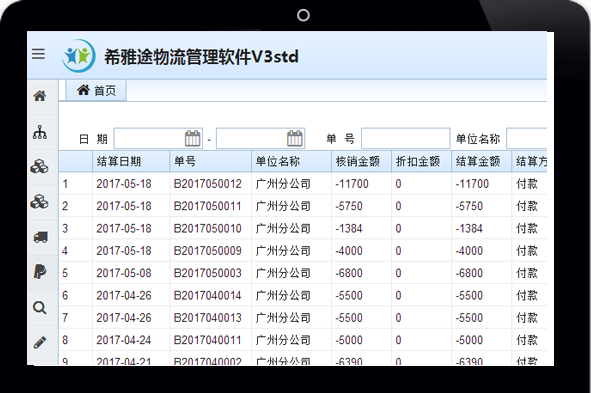This screenshot has height=393, width=591.
Task: Open the magnifier search sidebar icon
Action: click(40, 308)
